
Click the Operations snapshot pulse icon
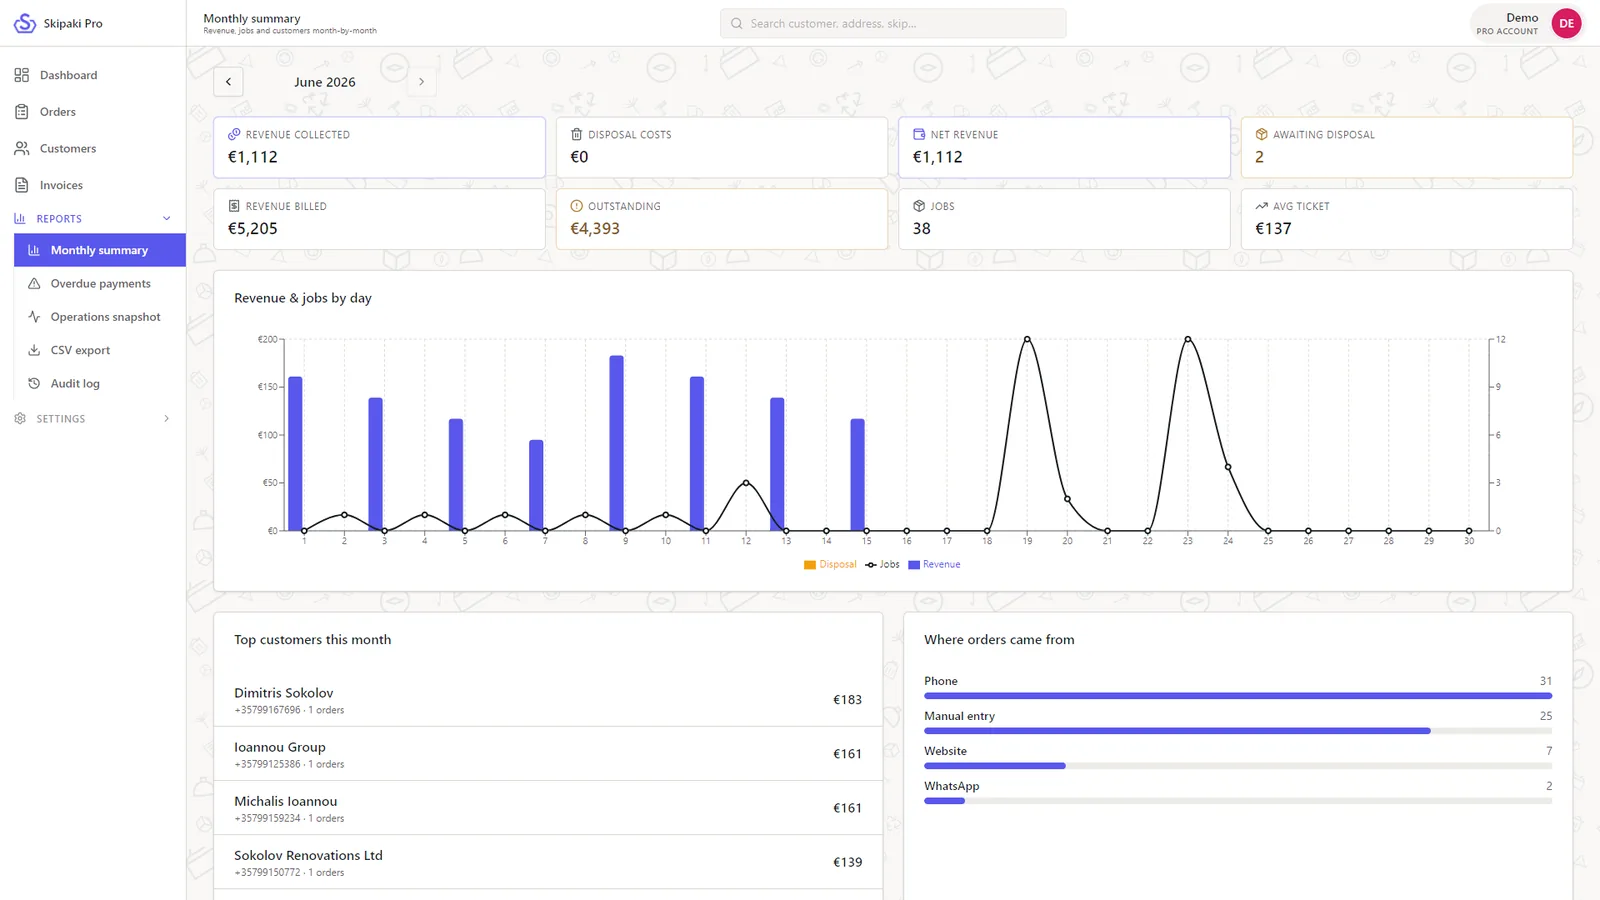pos(34,317)
